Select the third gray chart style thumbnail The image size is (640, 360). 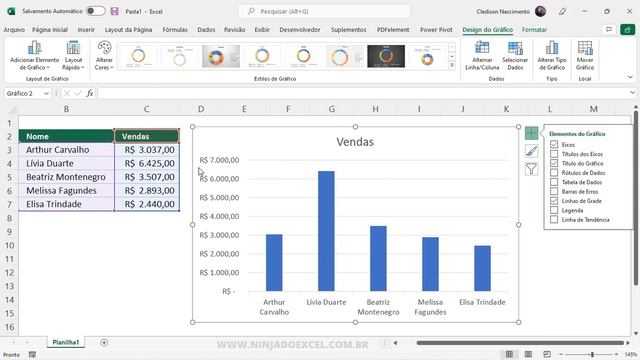[221, 56]
